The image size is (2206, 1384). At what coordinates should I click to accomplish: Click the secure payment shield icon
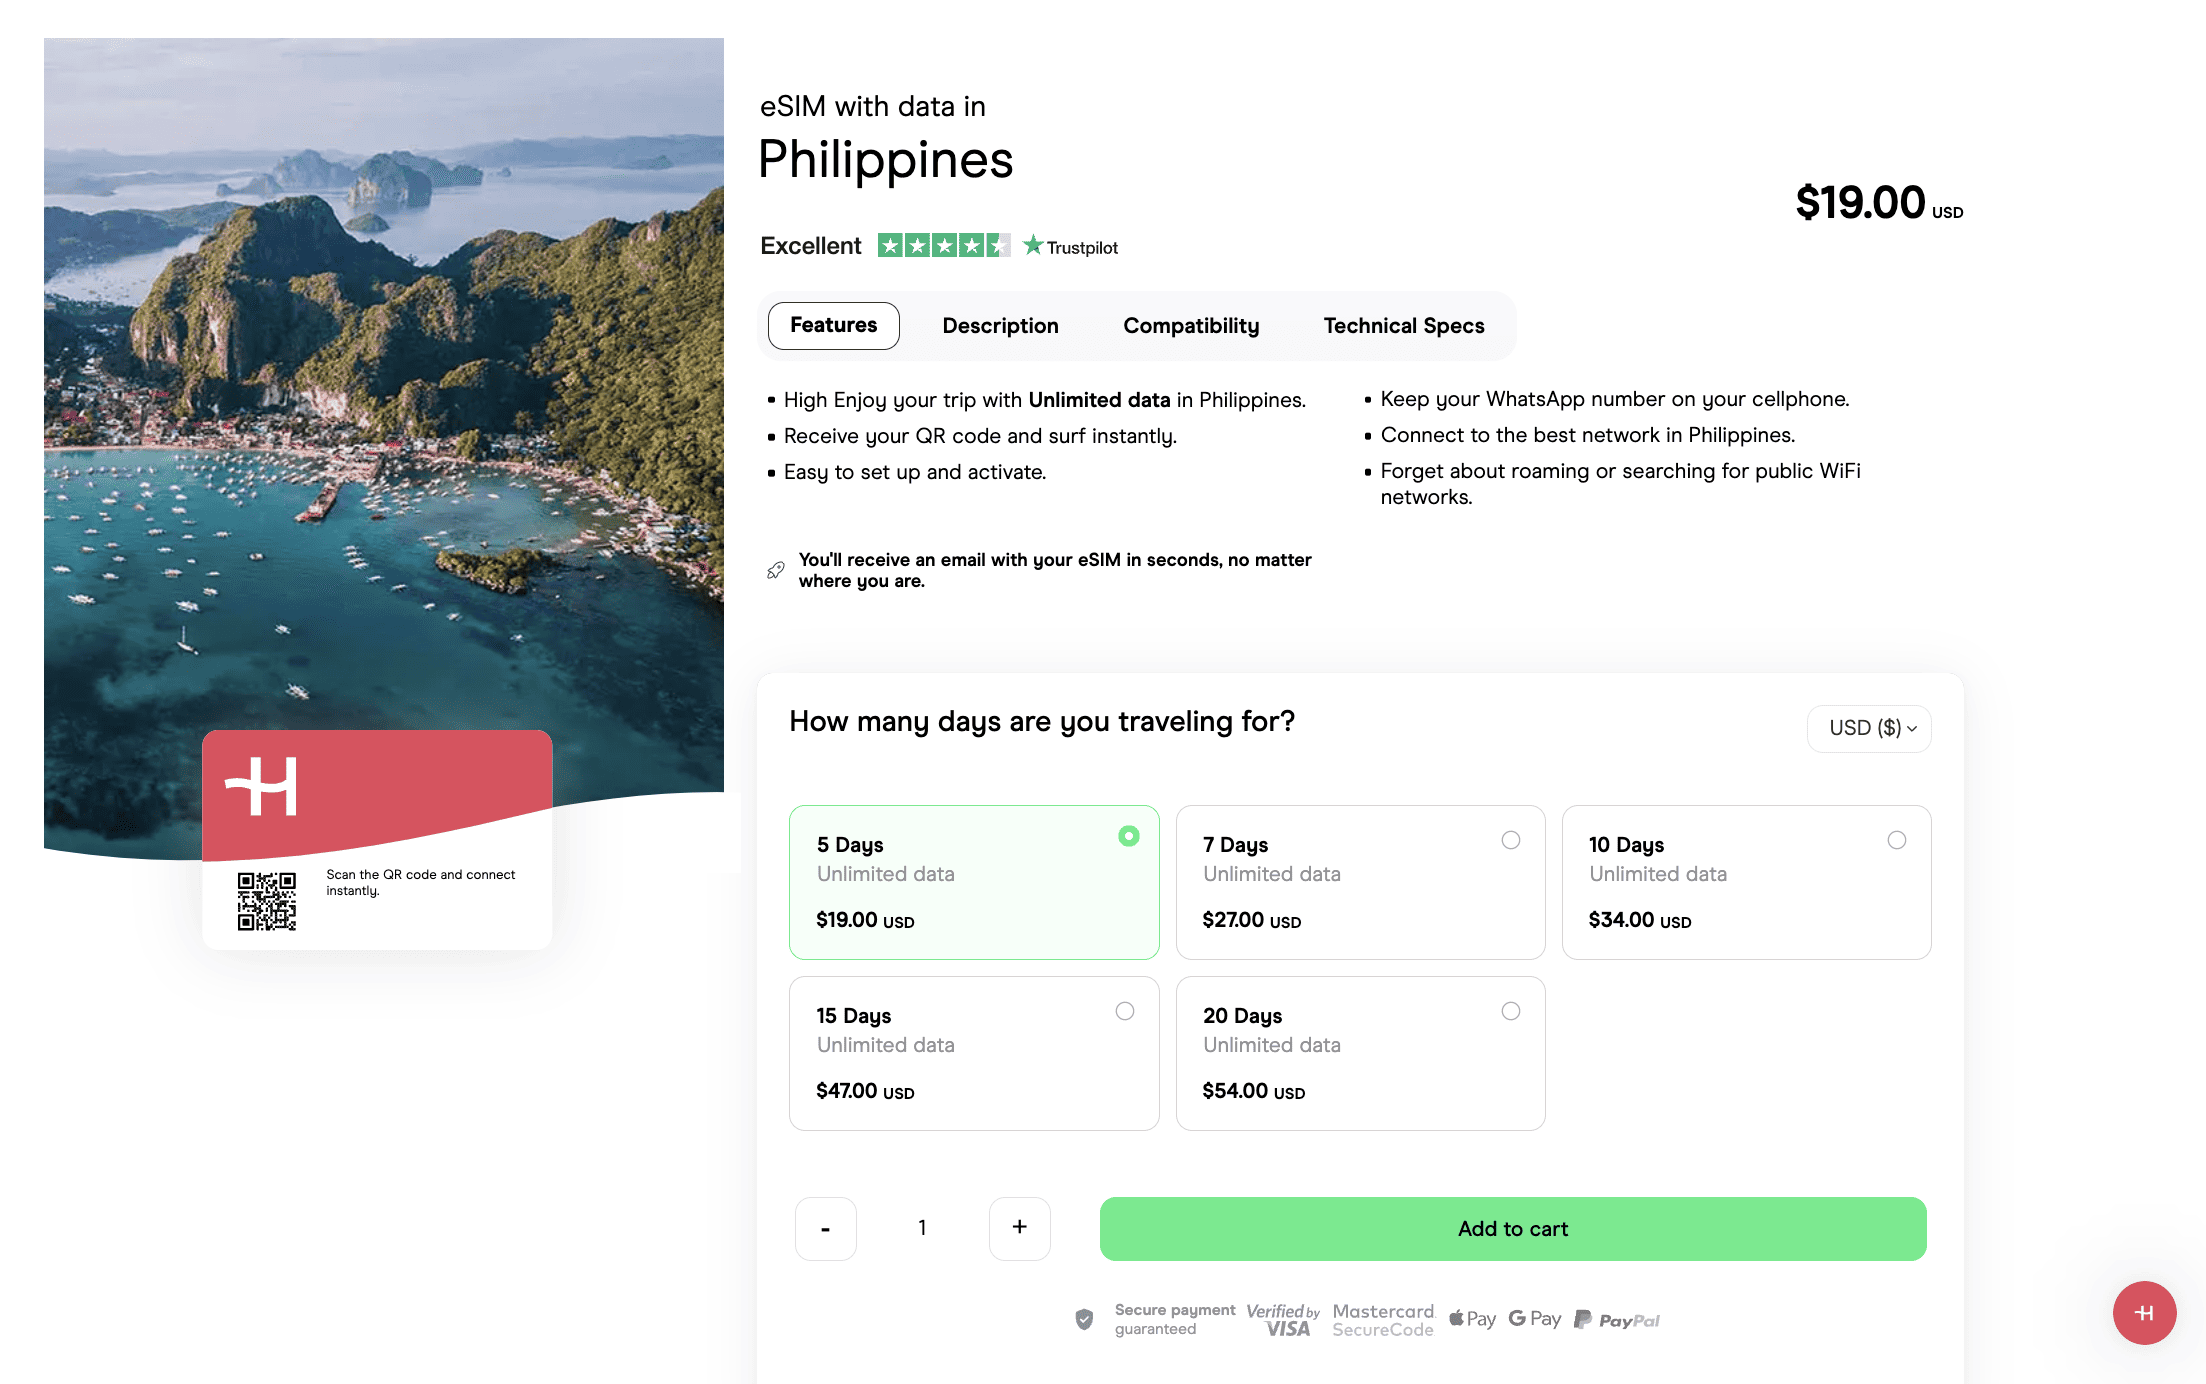pyautogui.click(x=1084, y=1319)
